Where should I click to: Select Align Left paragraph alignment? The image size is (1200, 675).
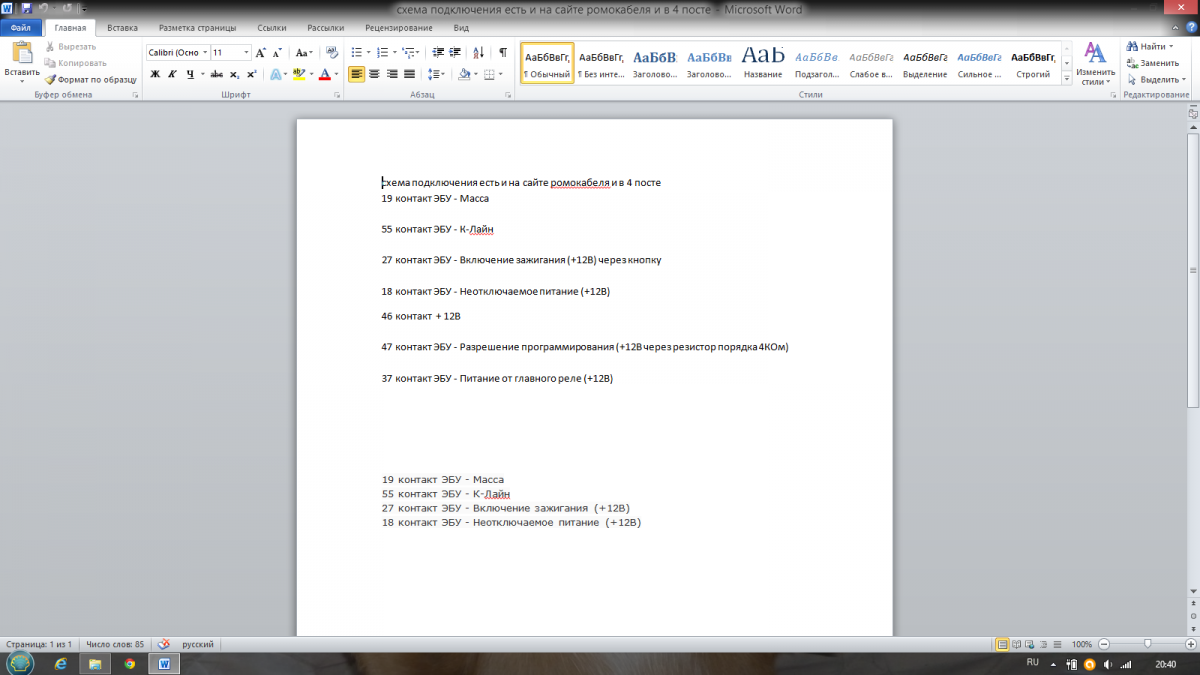click(357, 74)
